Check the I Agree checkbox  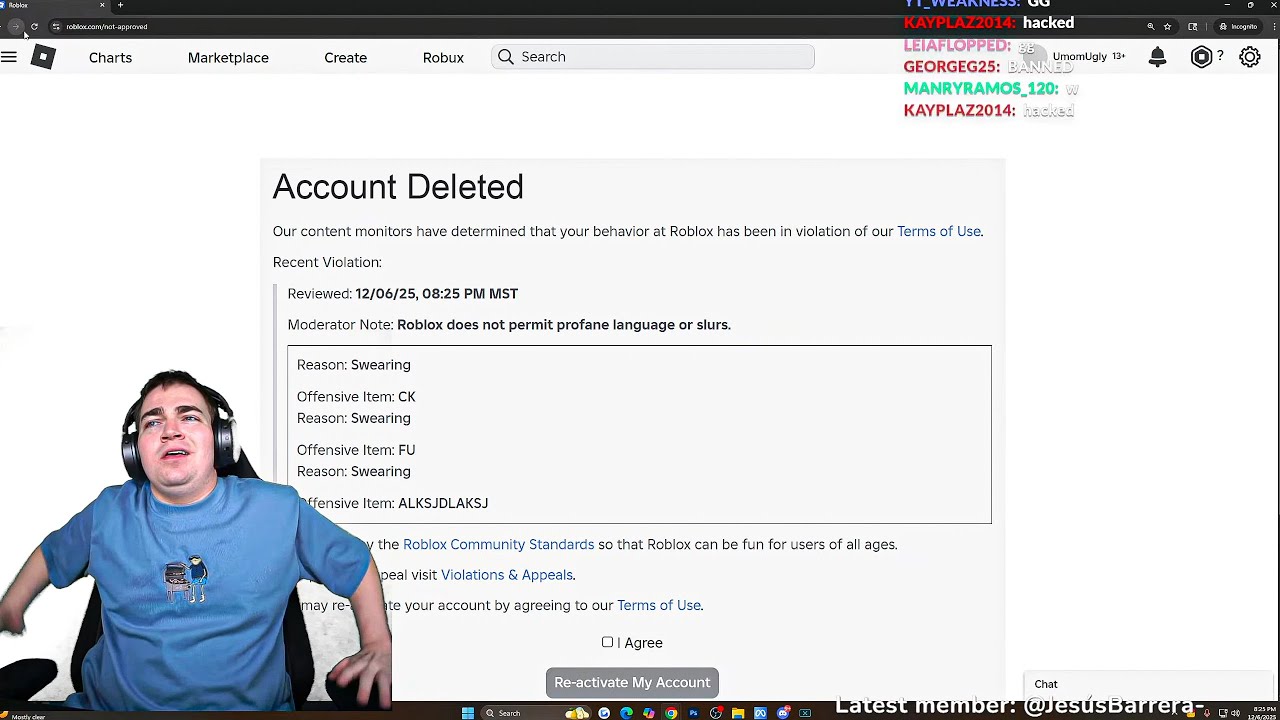click(607, 642)
